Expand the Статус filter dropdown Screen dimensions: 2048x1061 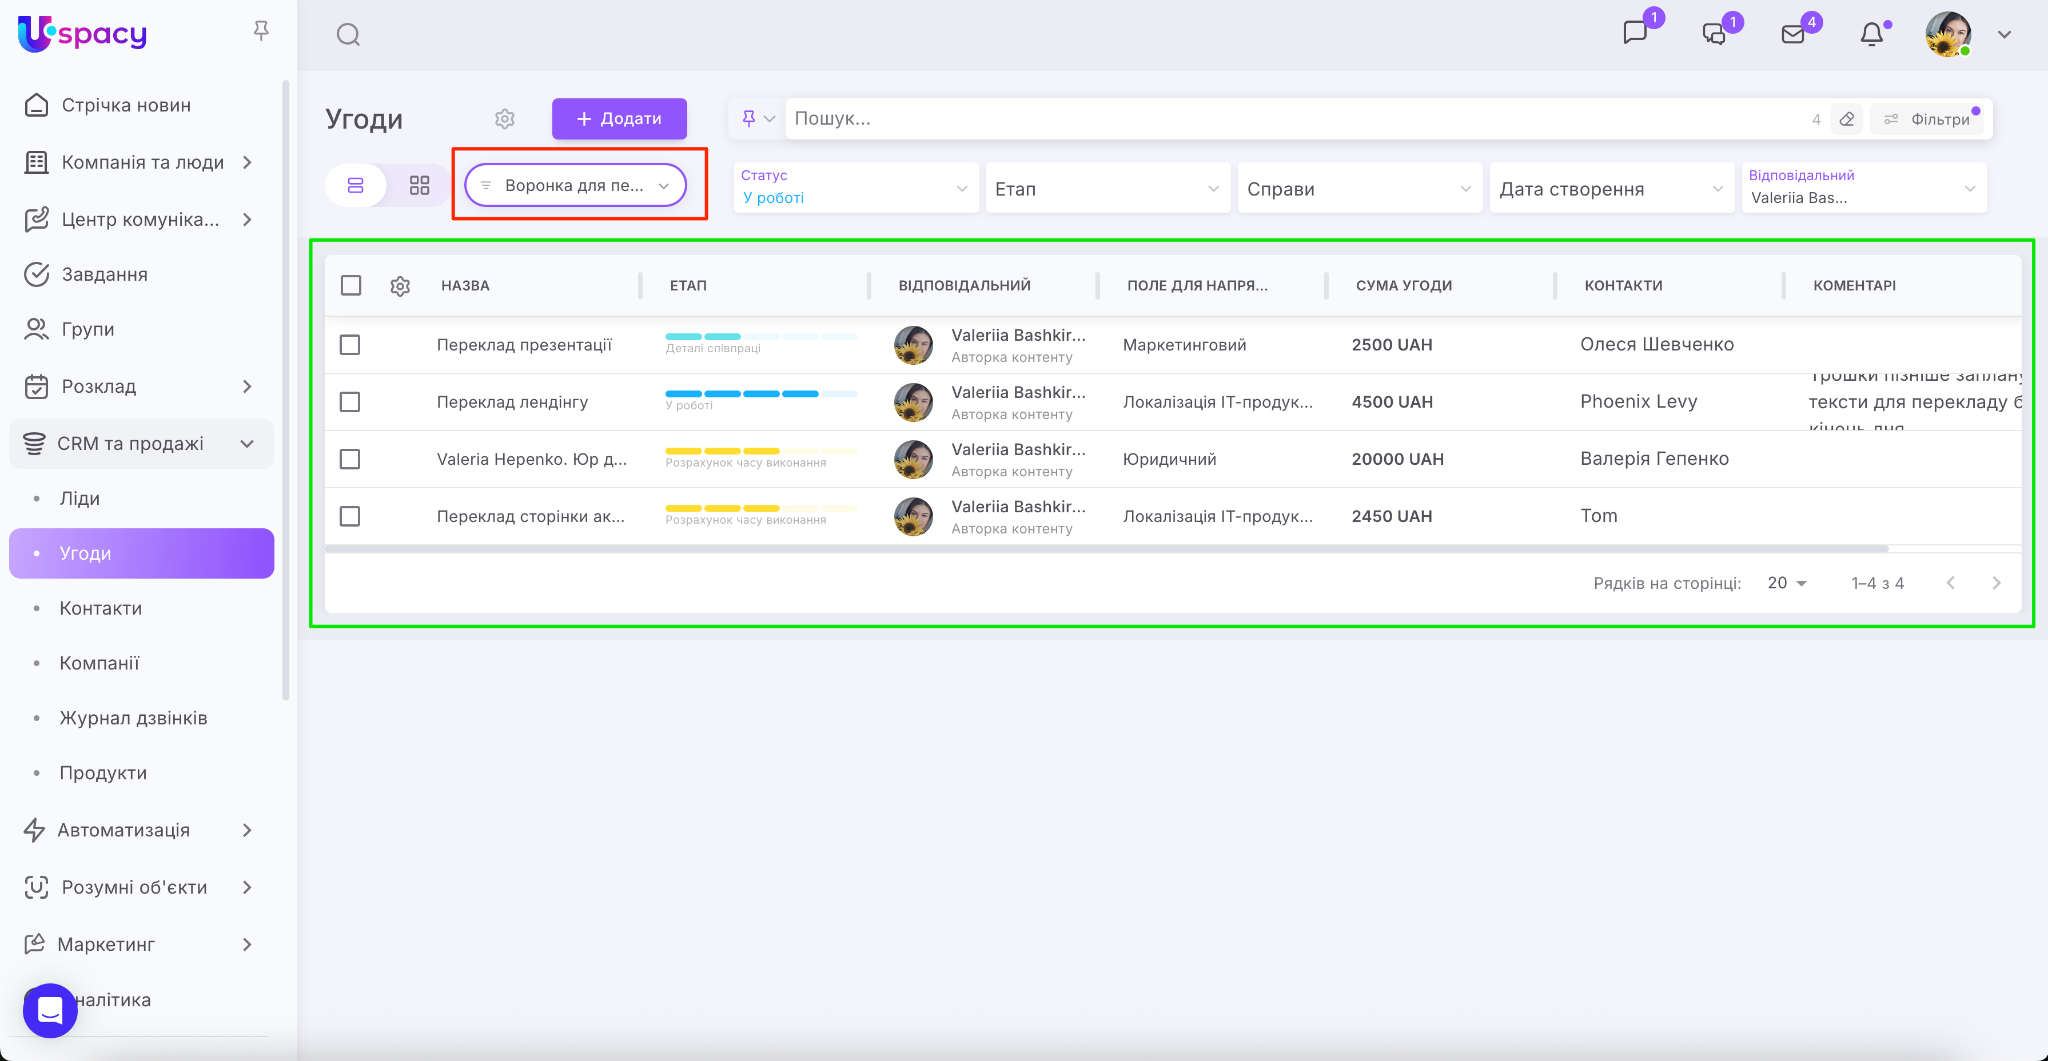pos(855,188)
